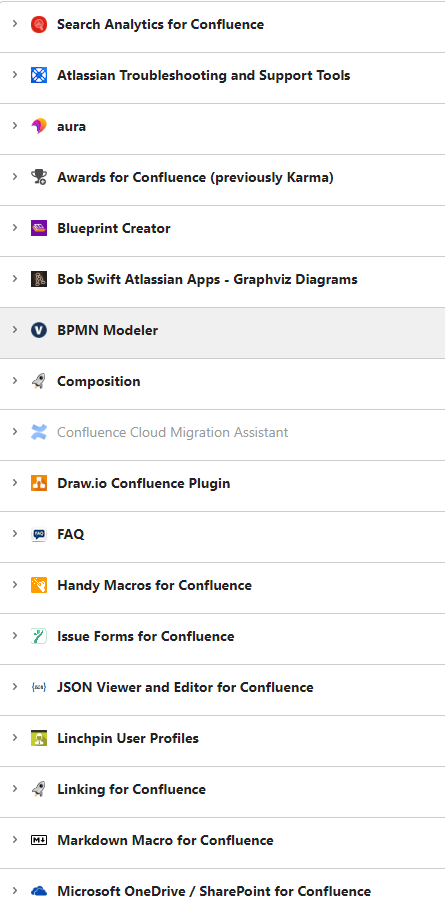The image size is (445, 899).
Task: Expand the aura app details
Action: coord(15,126)
